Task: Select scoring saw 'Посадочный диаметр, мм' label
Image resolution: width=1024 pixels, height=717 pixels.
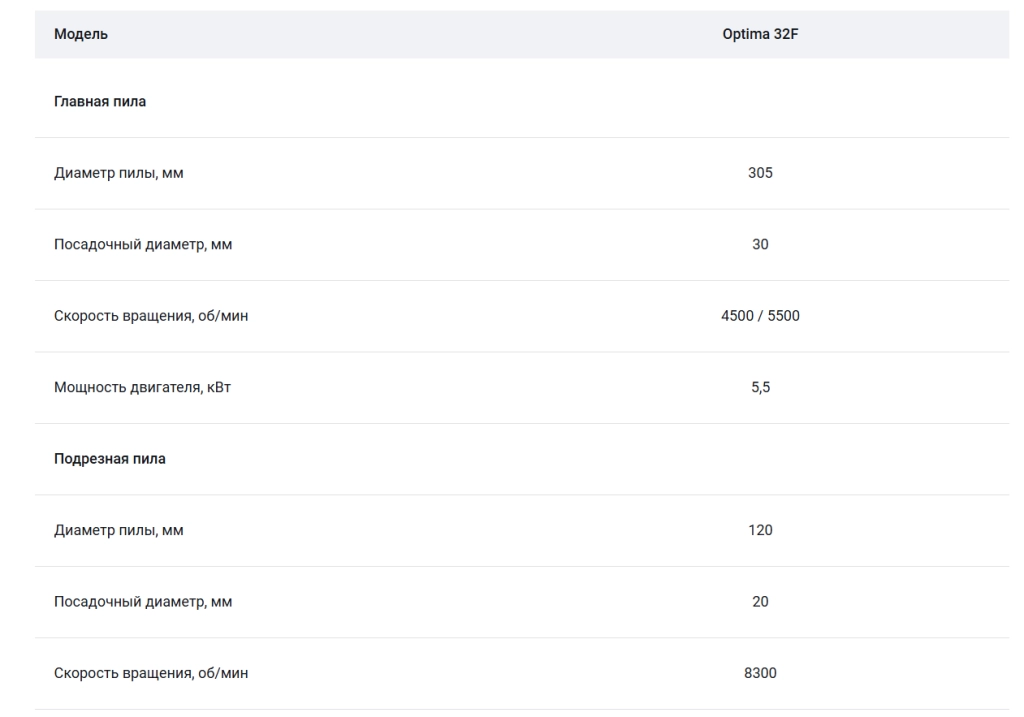Action: (x=143, y=601)
